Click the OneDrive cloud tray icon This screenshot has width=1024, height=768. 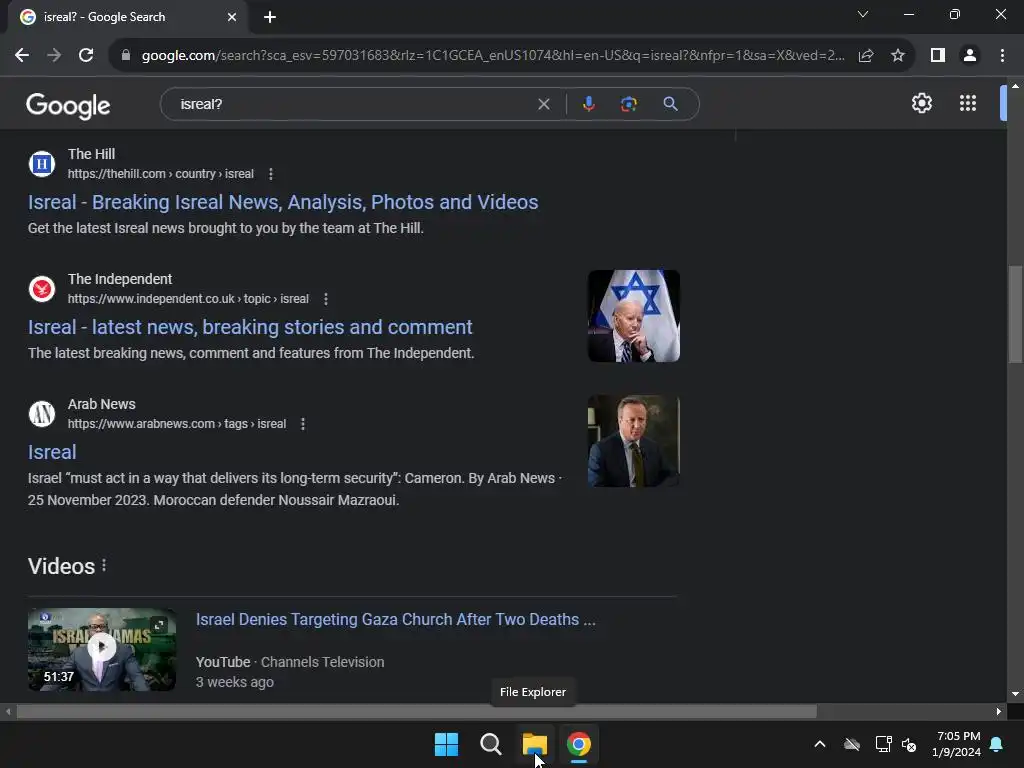(852, 744)
